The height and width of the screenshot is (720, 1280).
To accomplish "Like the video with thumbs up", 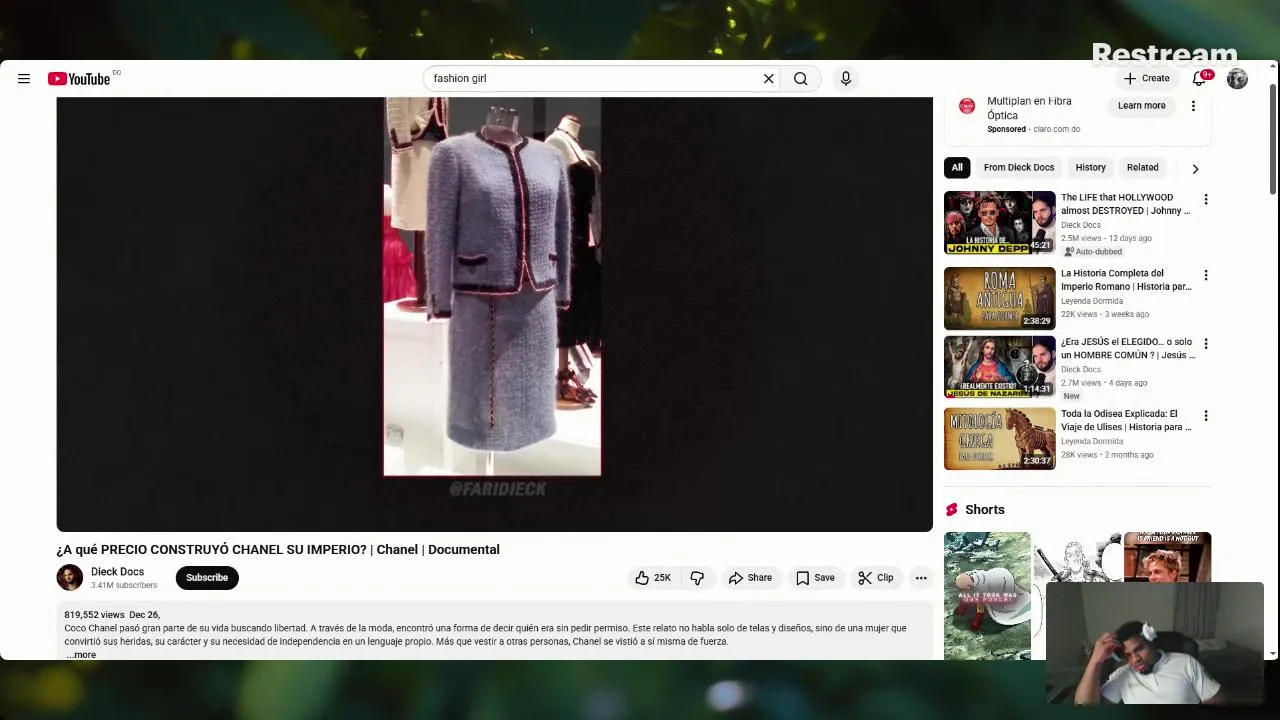I will [x=652, y=578].
